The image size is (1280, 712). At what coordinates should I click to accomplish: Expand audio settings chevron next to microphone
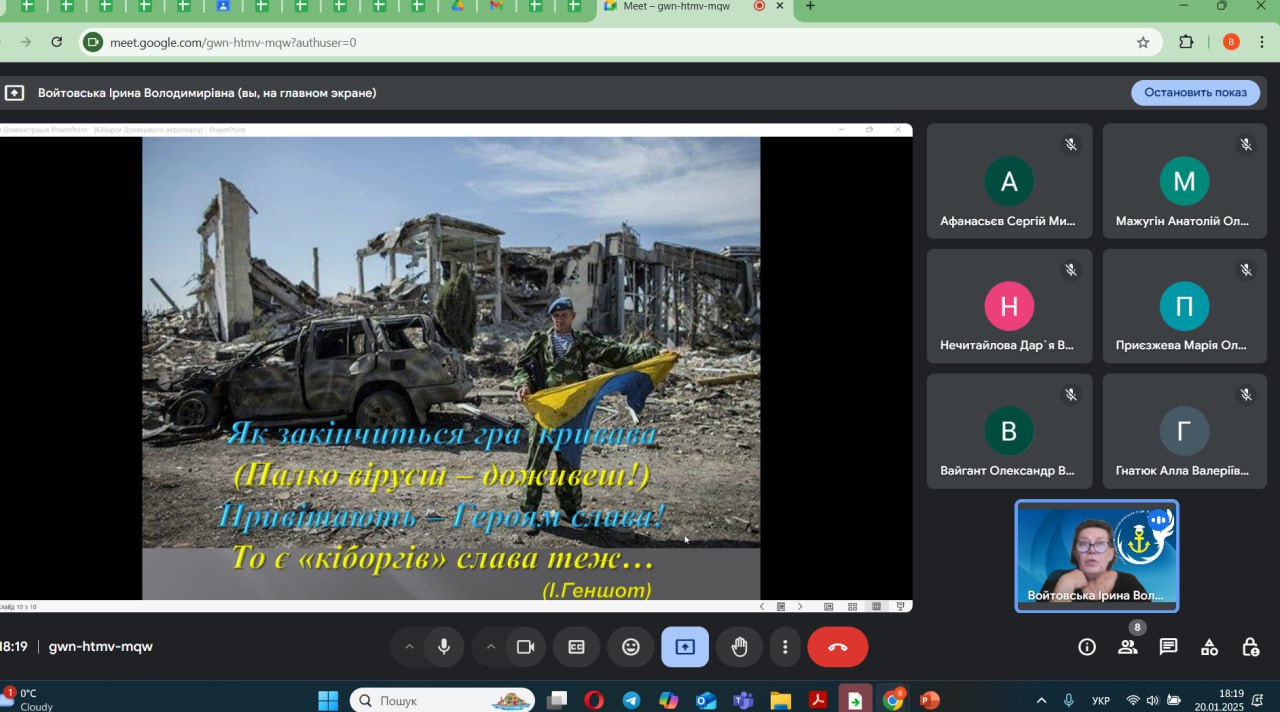(x=409, y=647)
